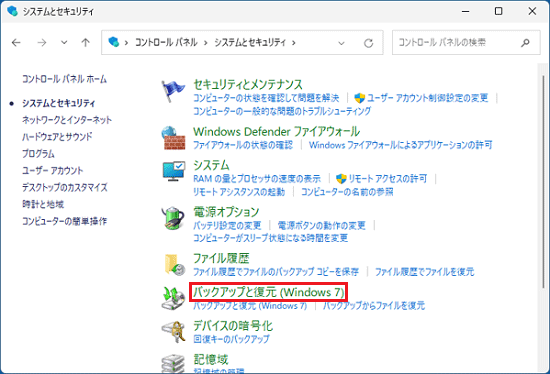Go up one level with Up arrow
The width and height of the screenshot is (550, 374).
pos(85,42)
